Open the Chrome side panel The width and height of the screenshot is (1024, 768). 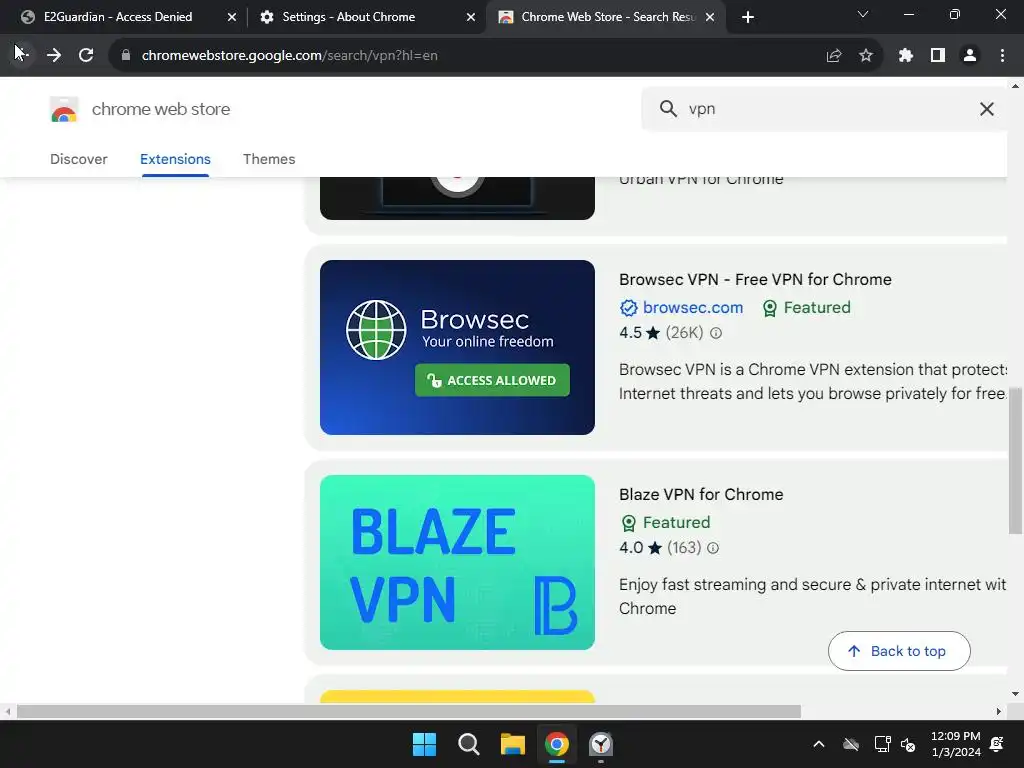pos(938,56)
